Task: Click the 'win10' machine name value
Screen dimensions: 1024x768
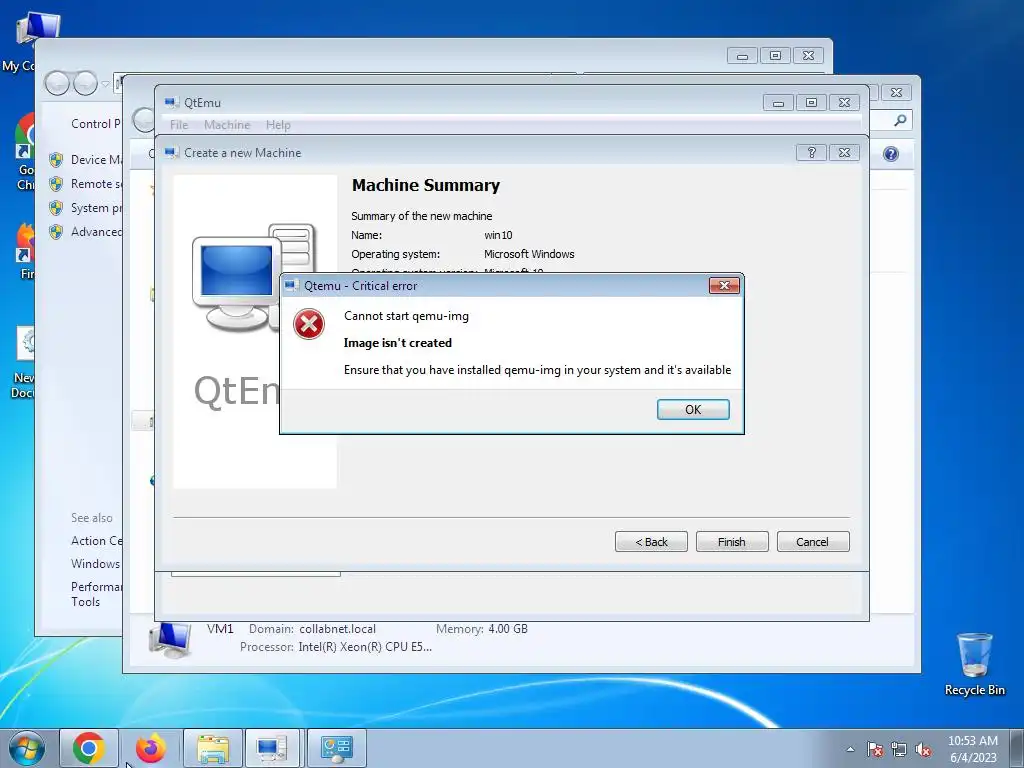Action: (x=498, y=235)
